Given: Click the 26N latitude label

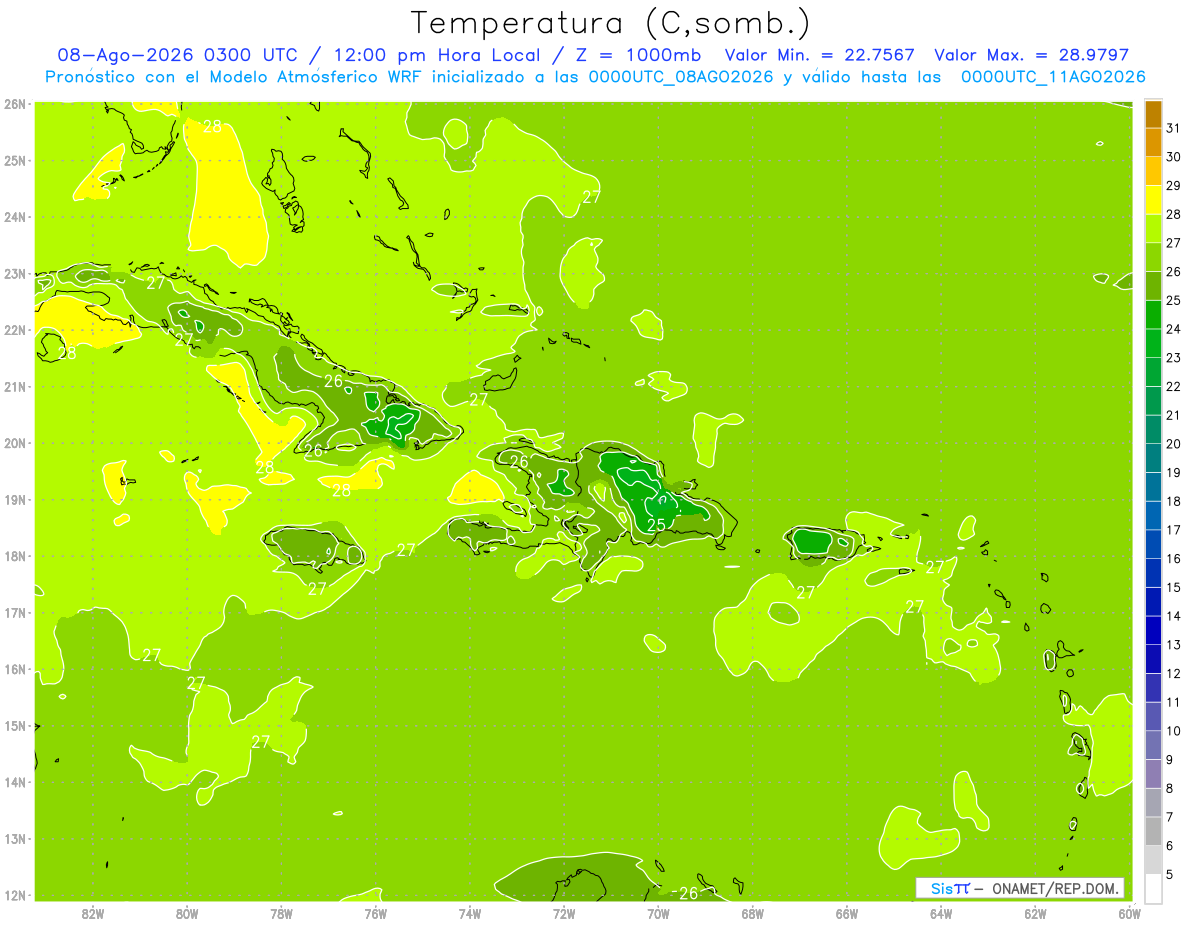Looking at the screenshot, I should coord(15,104).
